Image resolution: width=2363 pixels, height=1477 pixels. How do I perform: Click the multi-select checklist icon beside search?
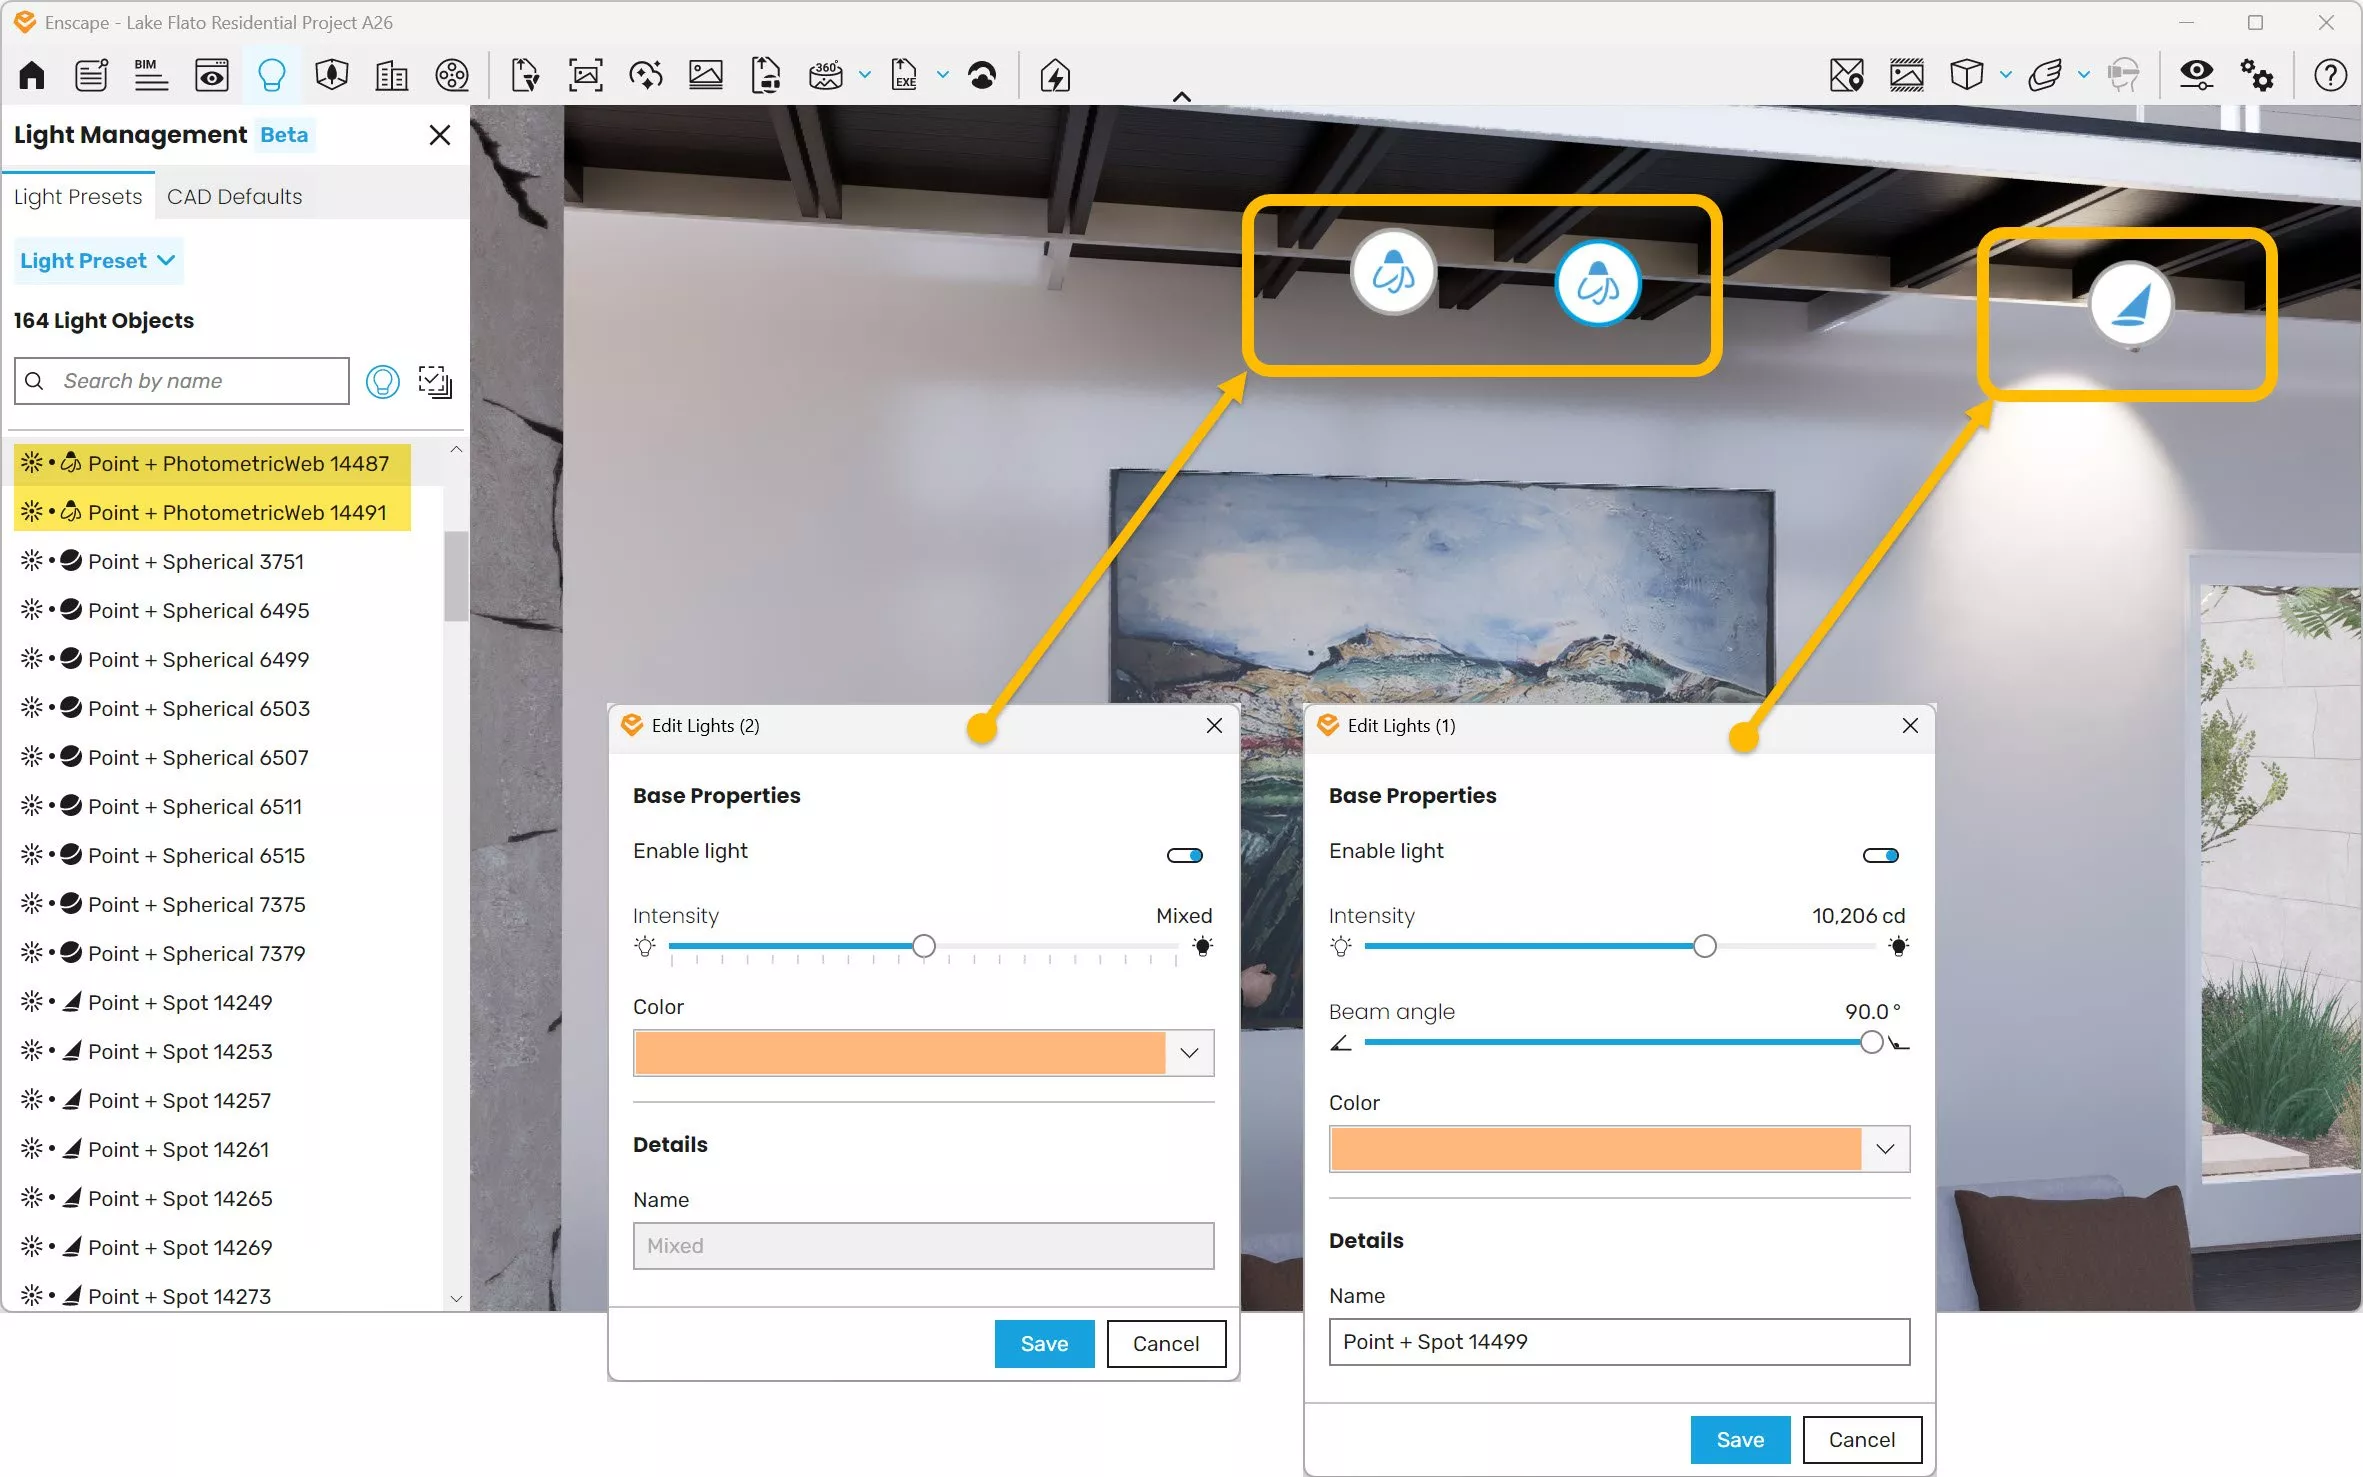[435, 381]
